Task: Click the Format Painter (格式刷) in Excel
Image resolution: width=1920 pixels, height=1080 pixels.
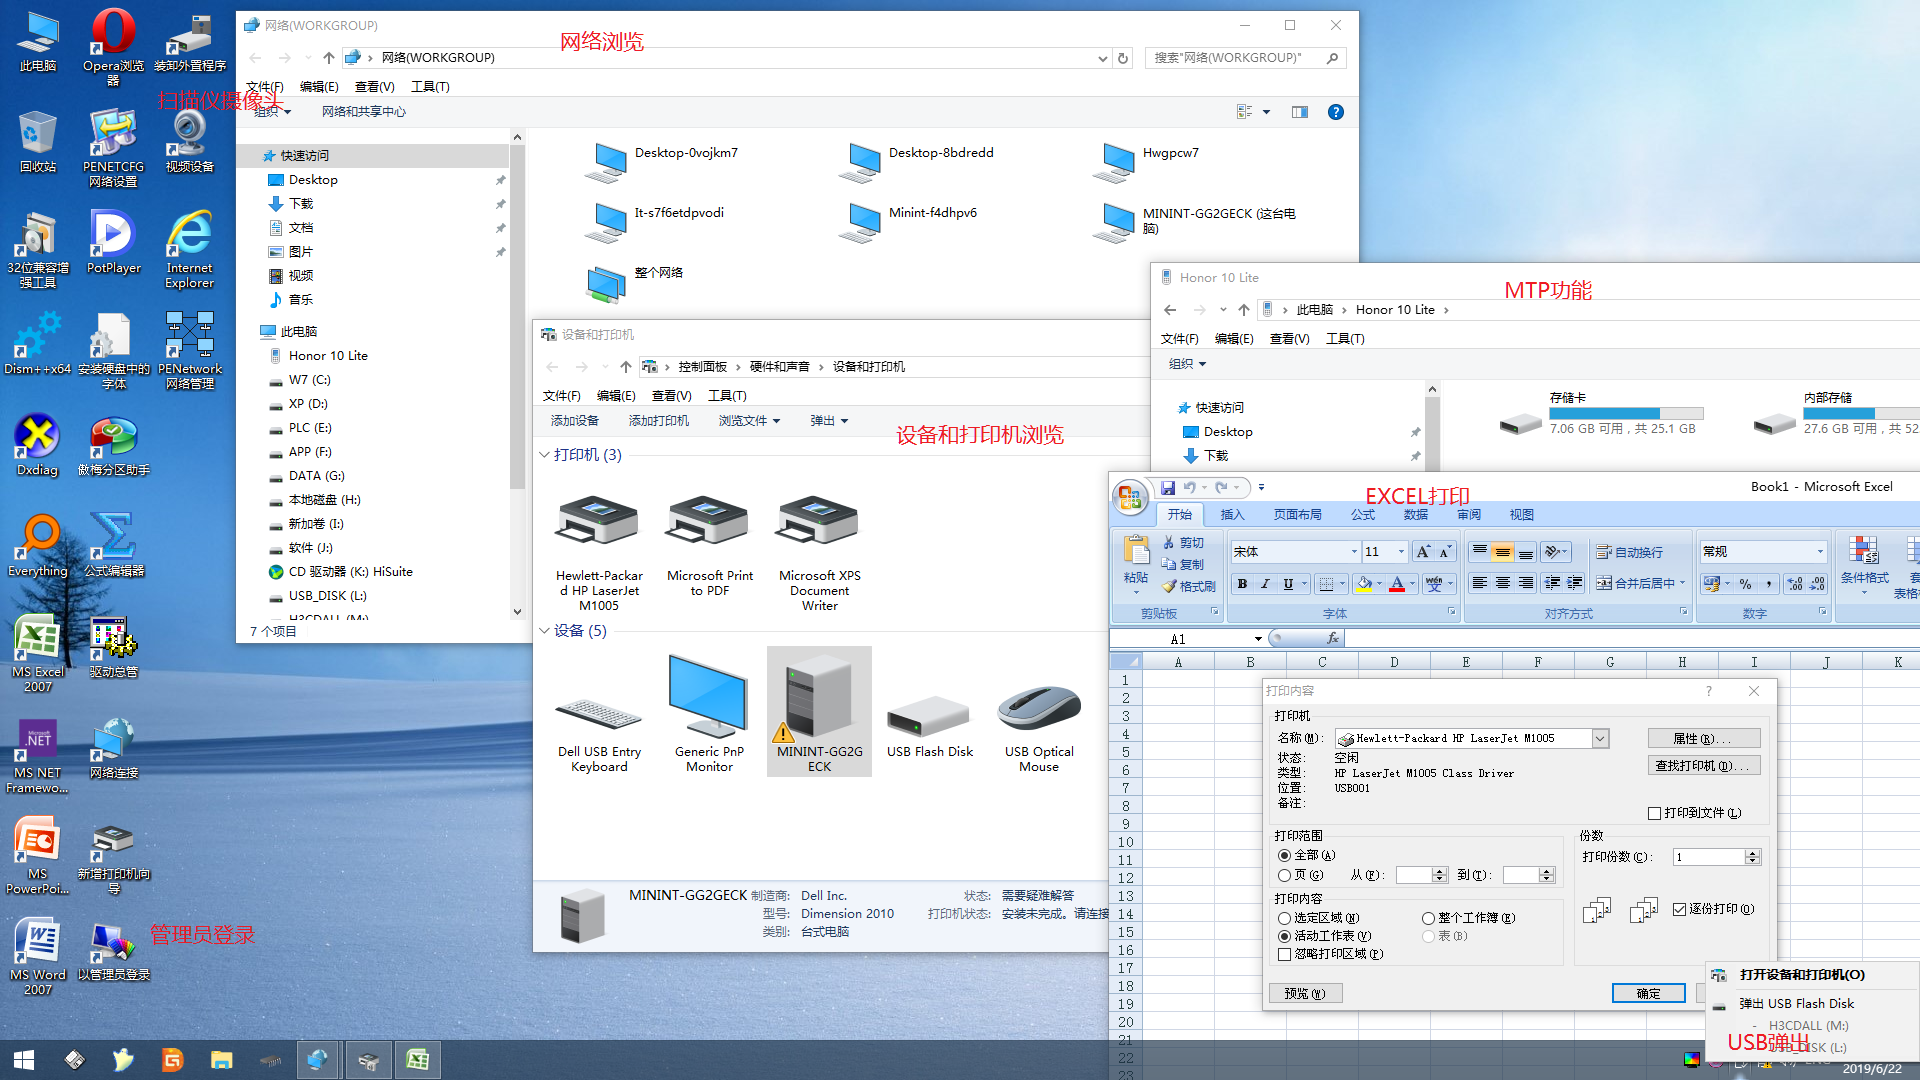Action: (x=1189, y=586)
